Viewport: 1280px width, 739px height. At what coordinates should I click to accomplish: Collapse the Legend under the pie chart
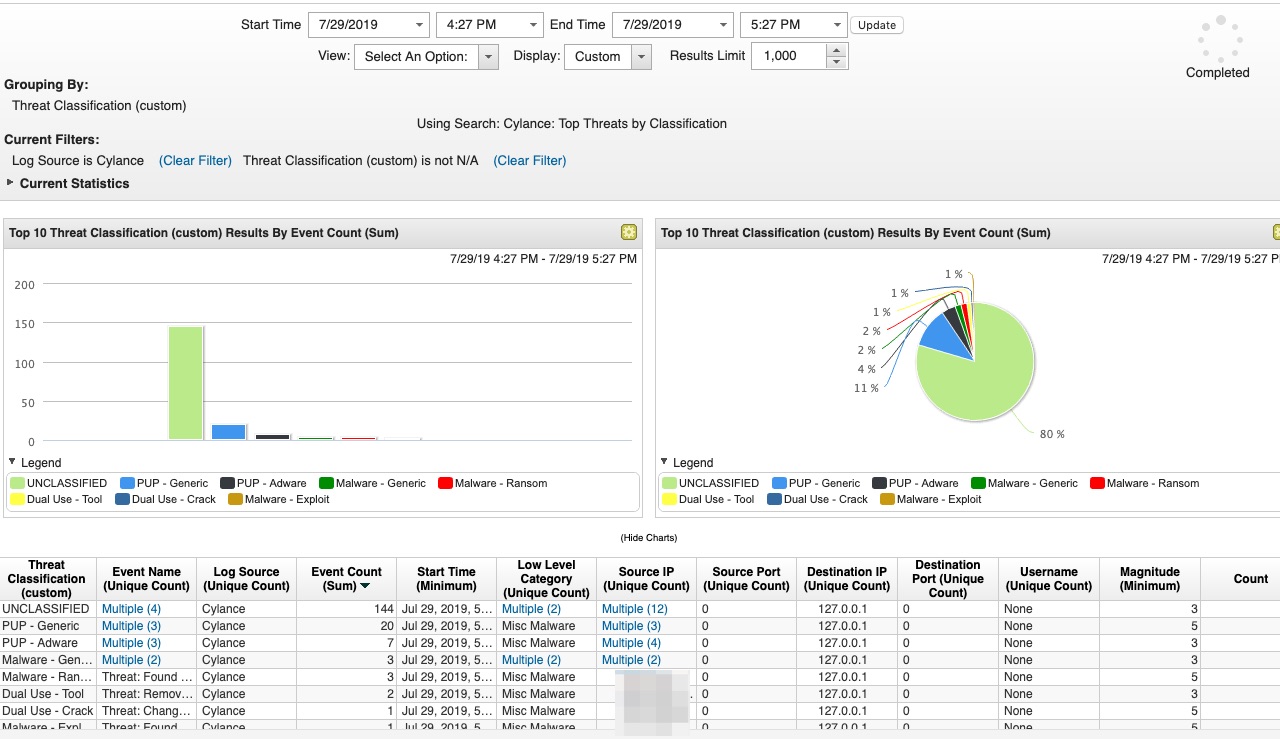pos(665,461)
